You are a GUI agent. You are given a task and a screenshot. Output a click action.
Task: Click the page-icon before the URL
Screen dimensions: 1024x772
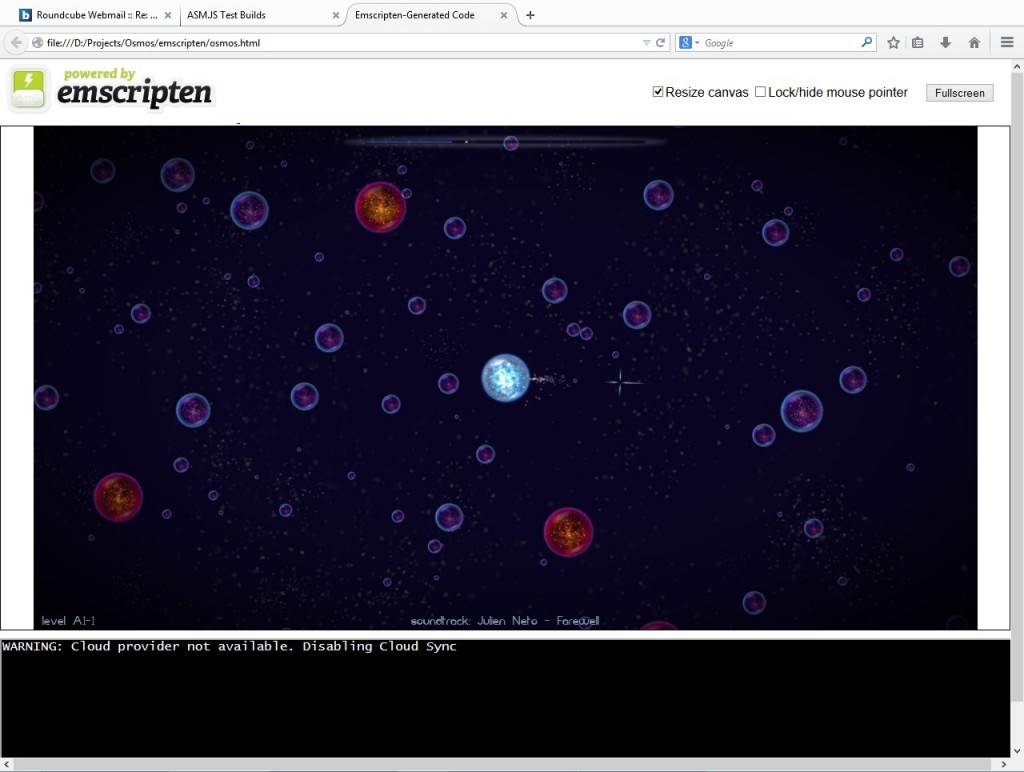click(37, 42)
